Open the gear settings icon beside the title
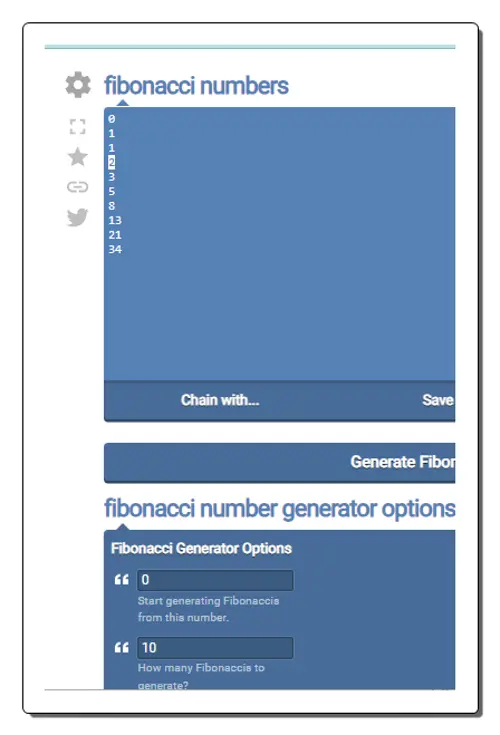Screen dimensions: 500x735 click(x=78, y=85)
